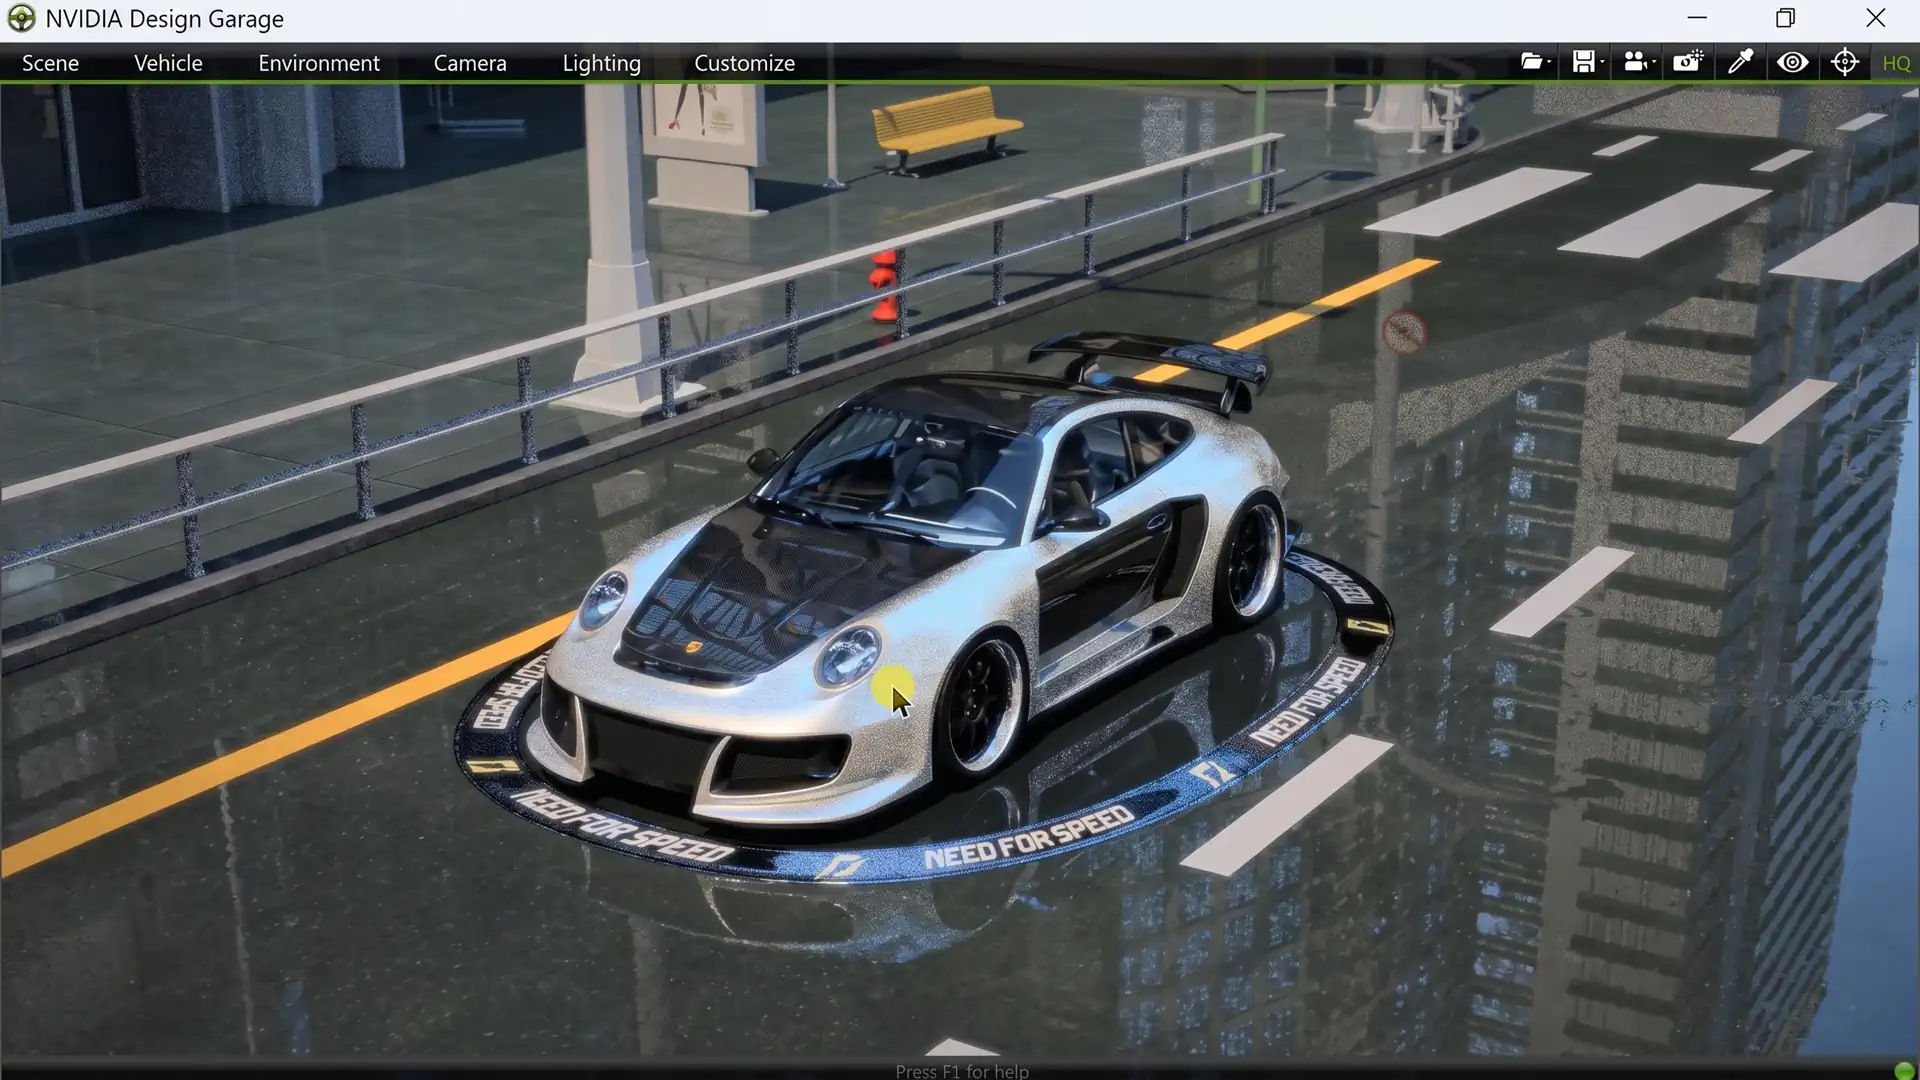Screen dimensions: 1920x1080
Task: Click the video camera icon
Action: pos(1634,62)
